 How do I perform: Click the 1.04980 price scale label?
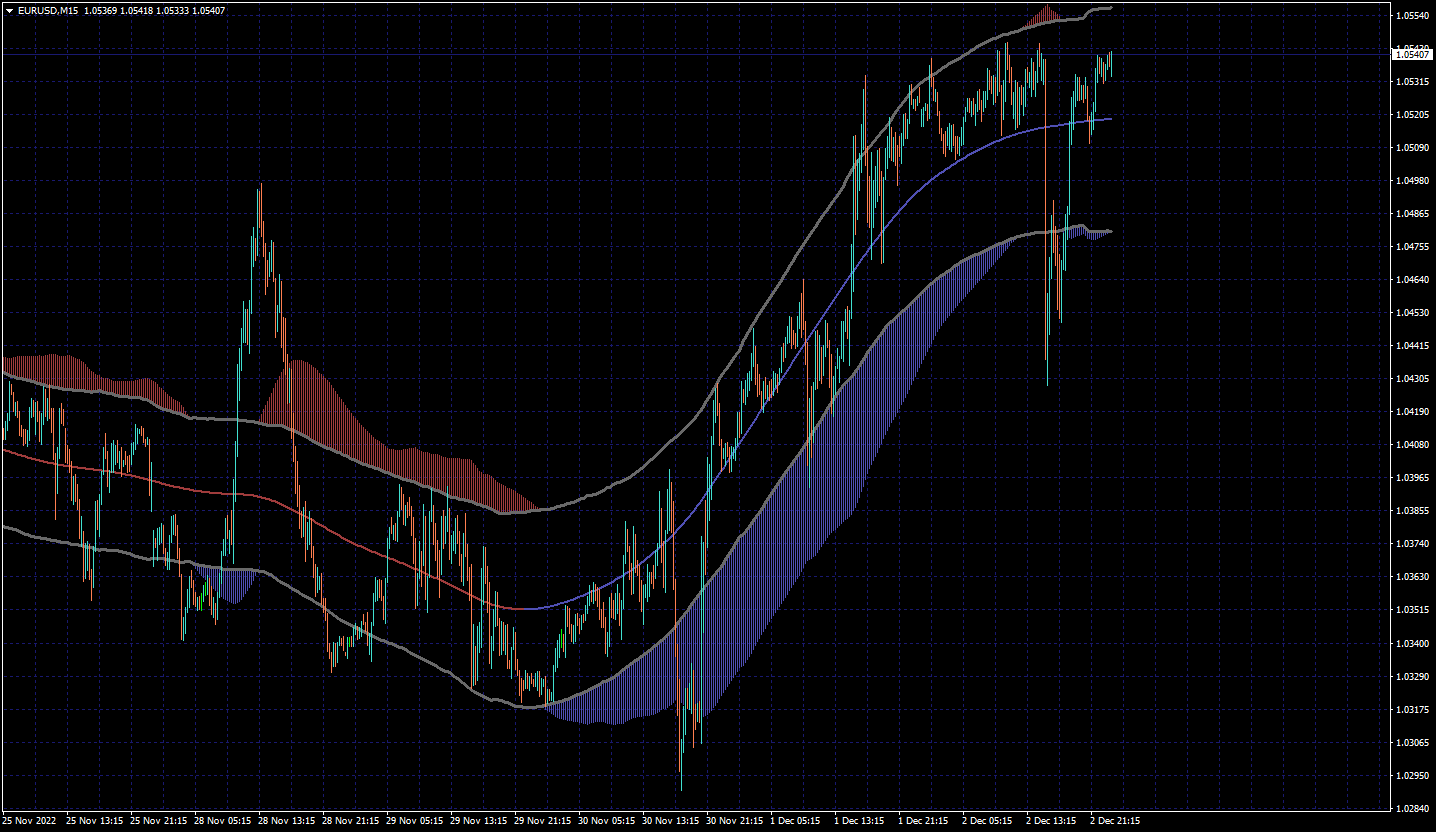[x=1412, y=181]
